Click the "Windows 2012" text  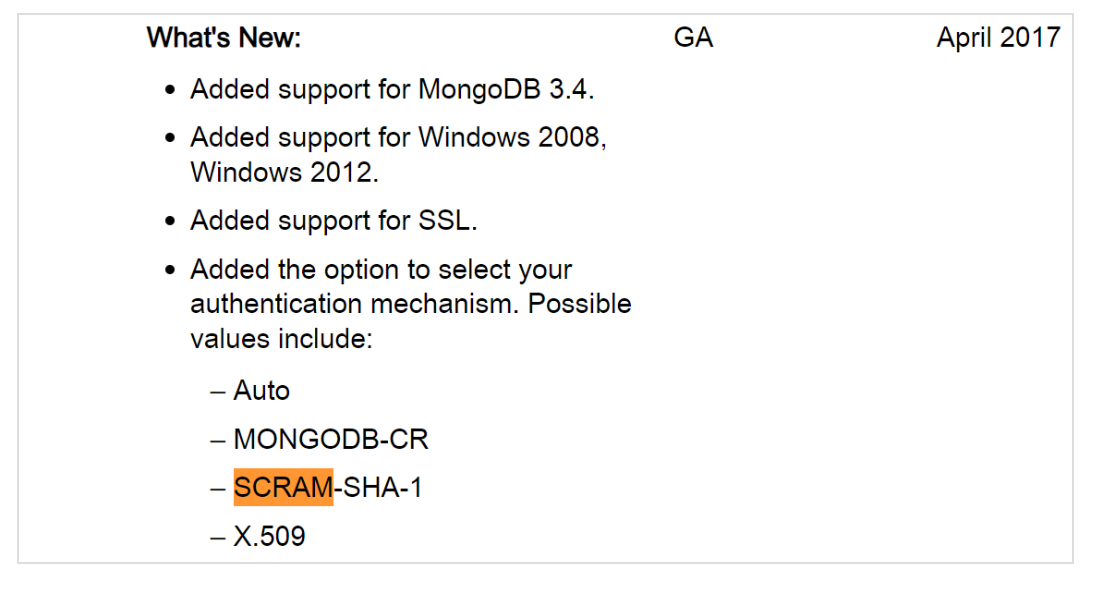pos(284,172)
